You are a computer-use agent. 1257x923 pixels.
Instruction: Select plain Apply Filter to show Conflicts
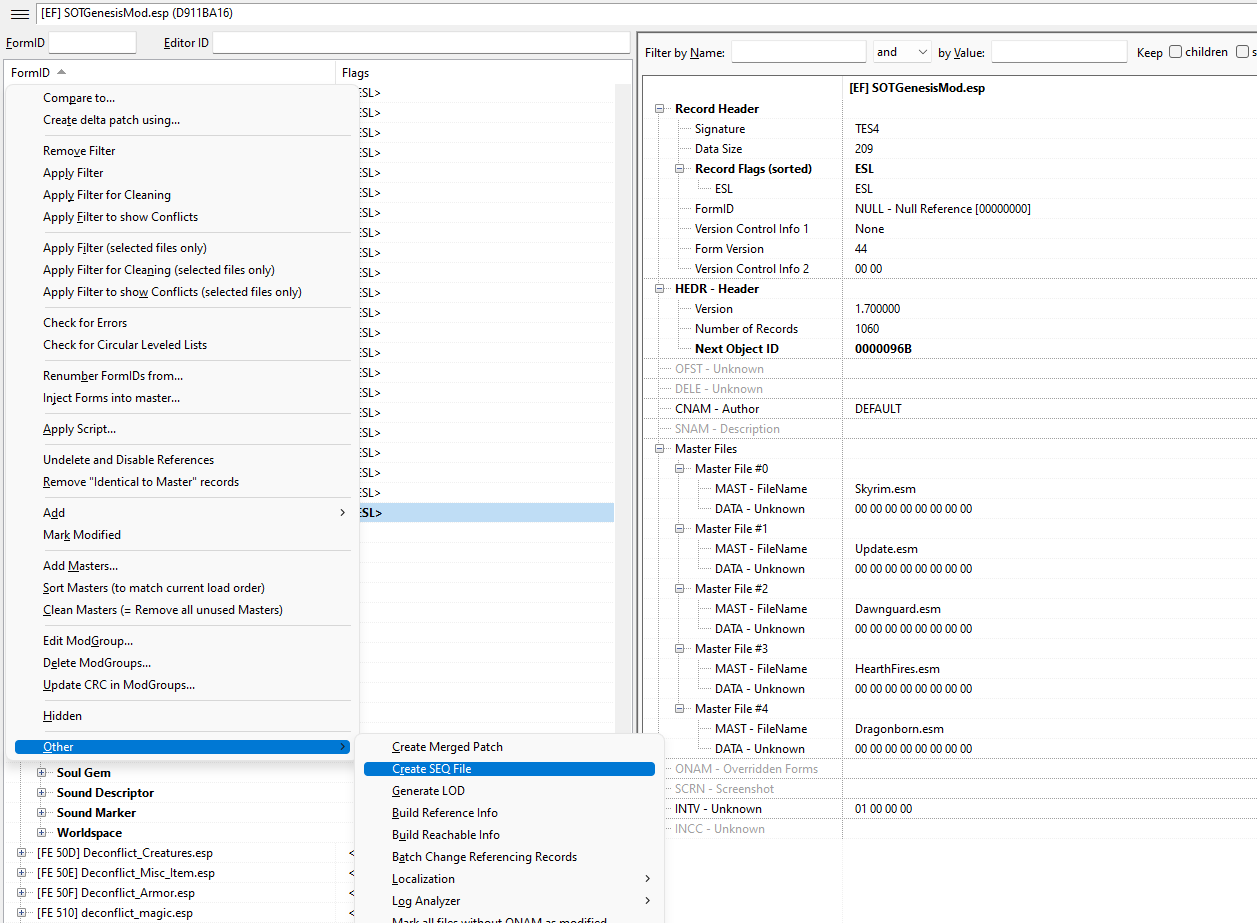pos(183,217)
